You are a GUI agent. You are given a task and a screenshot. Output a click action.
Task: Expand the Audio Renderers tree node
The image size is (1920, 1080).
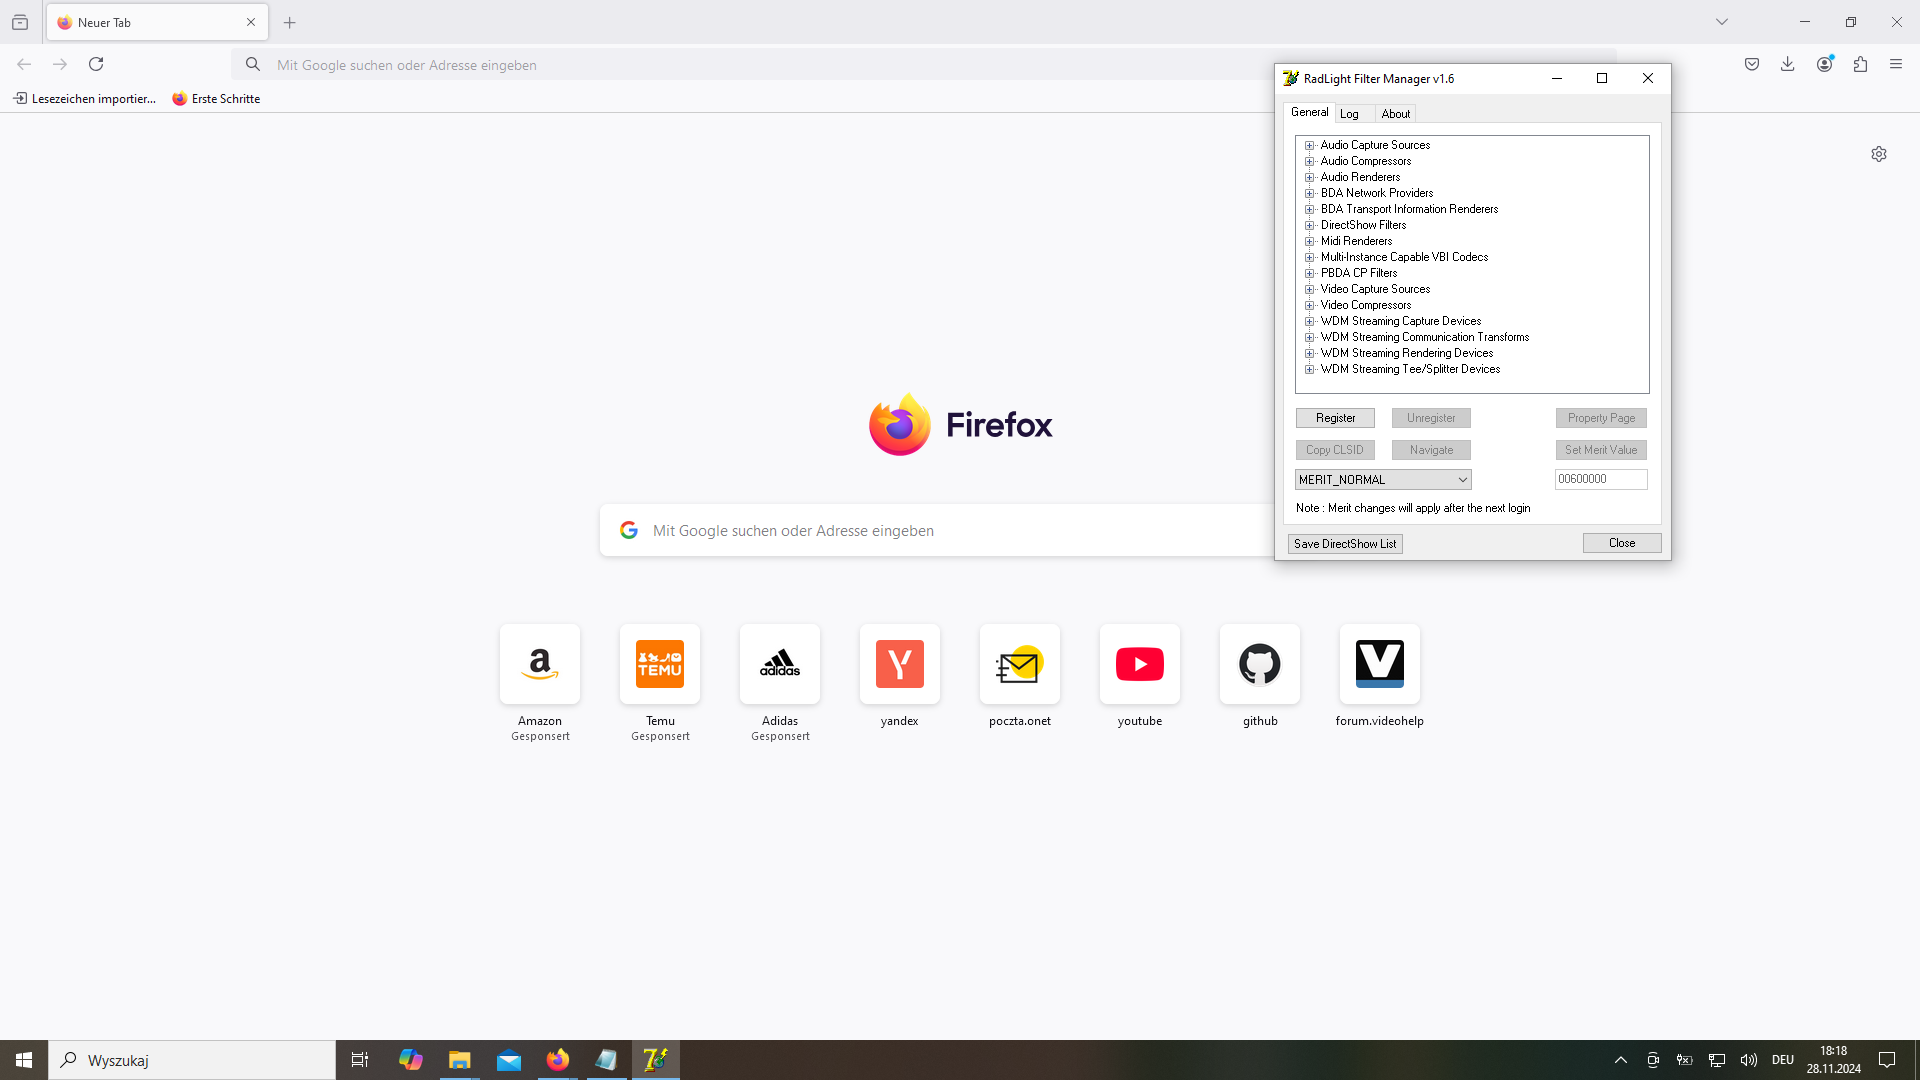[x=1309, y=177]
